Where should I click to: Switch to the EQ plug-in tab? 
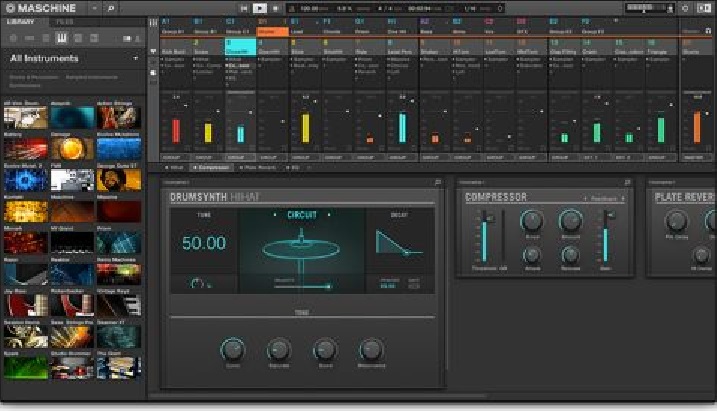coord(293,168)
